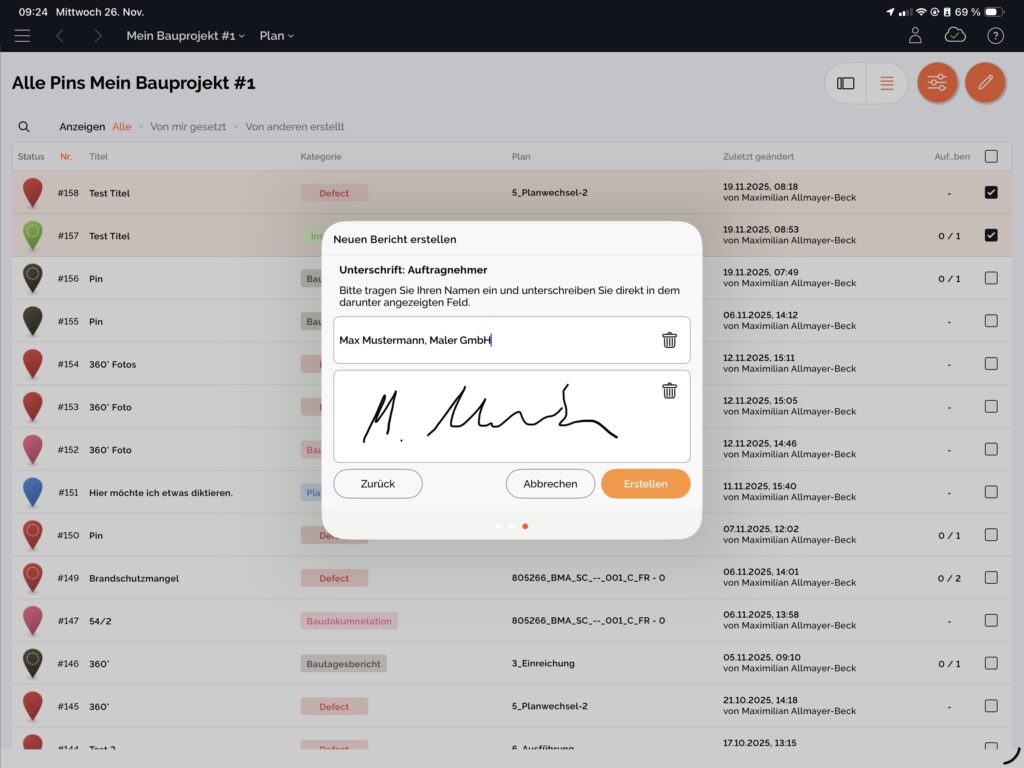Screen dimensions: 1024x768
Task: Tap the cloud sync status icon
Action: (x=955, y=36)
